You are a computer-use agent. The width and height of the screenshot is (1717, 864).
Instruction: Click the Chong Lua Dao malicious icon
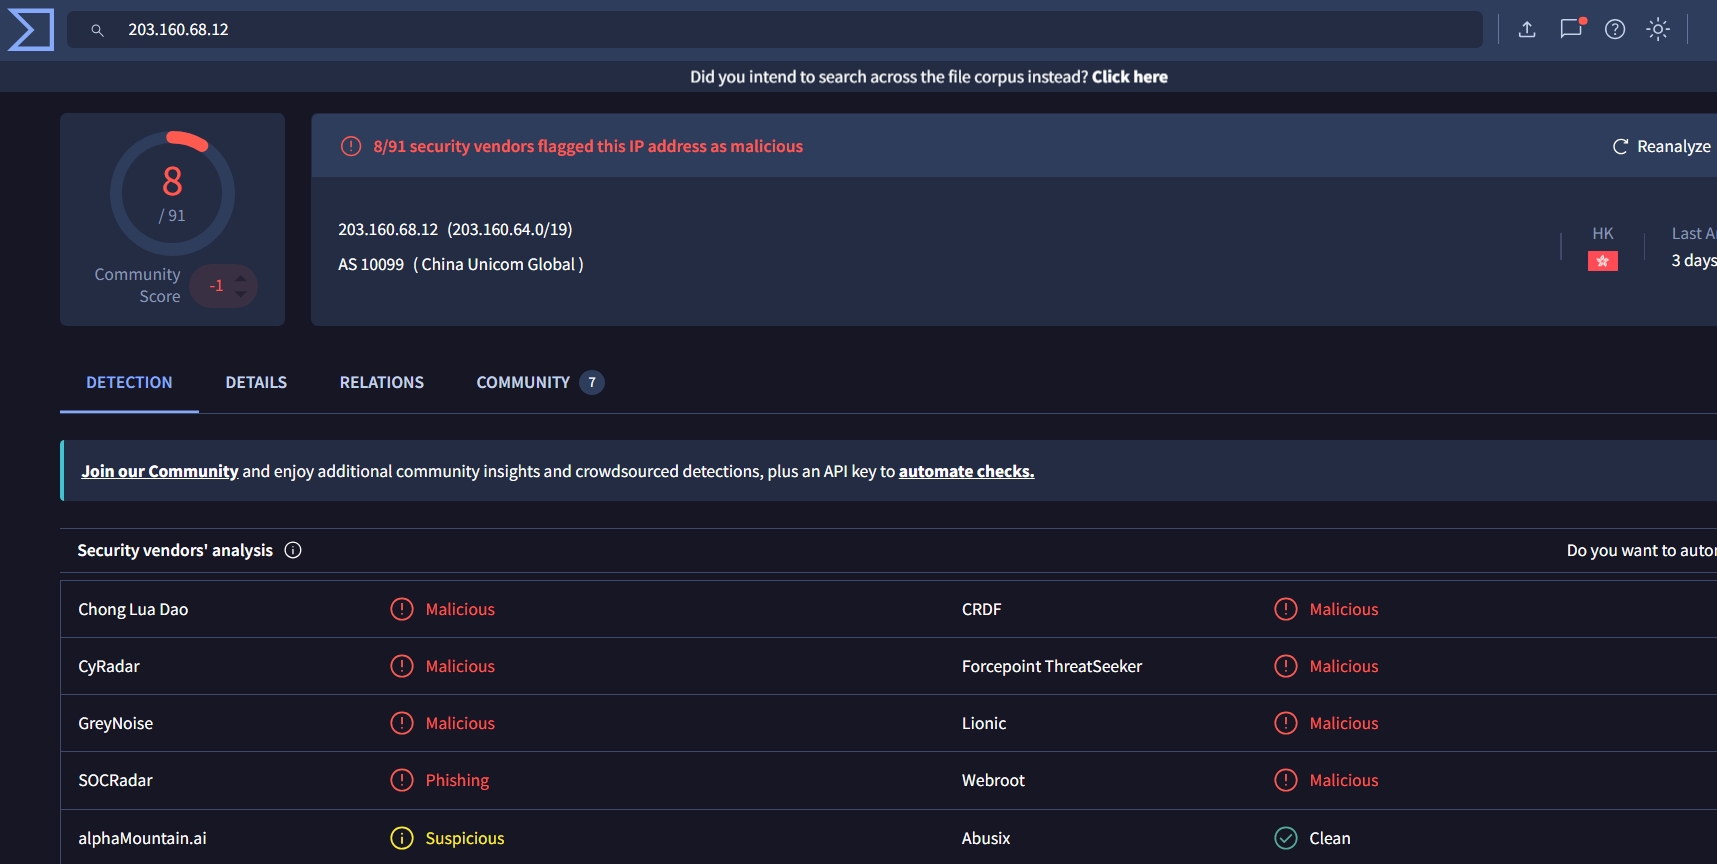[402, 609]
